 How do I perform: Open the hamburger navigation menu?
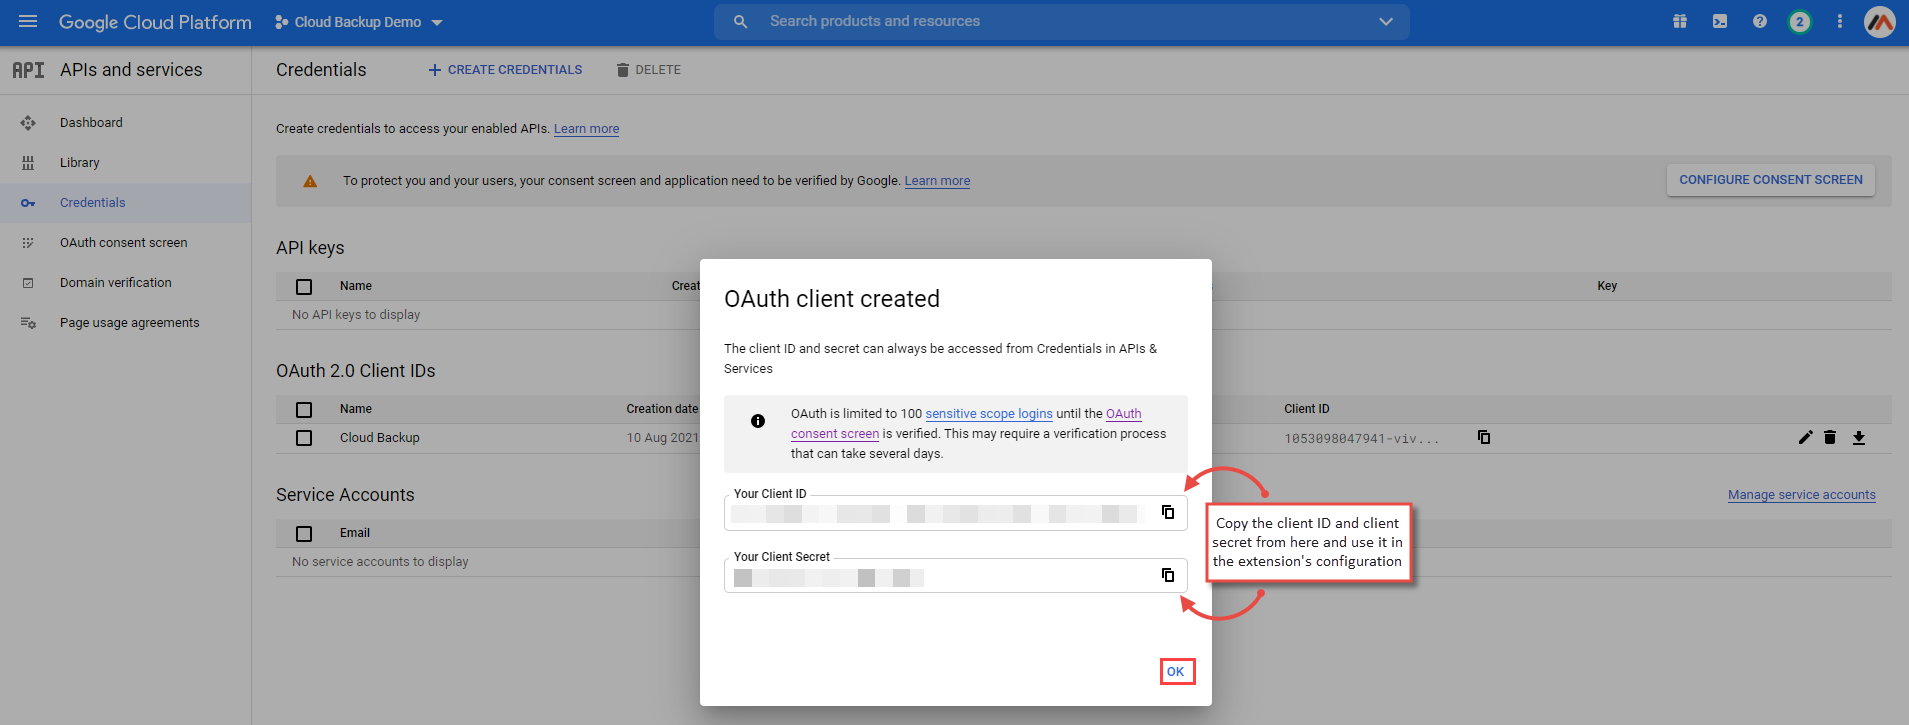(x=28, y=21)
